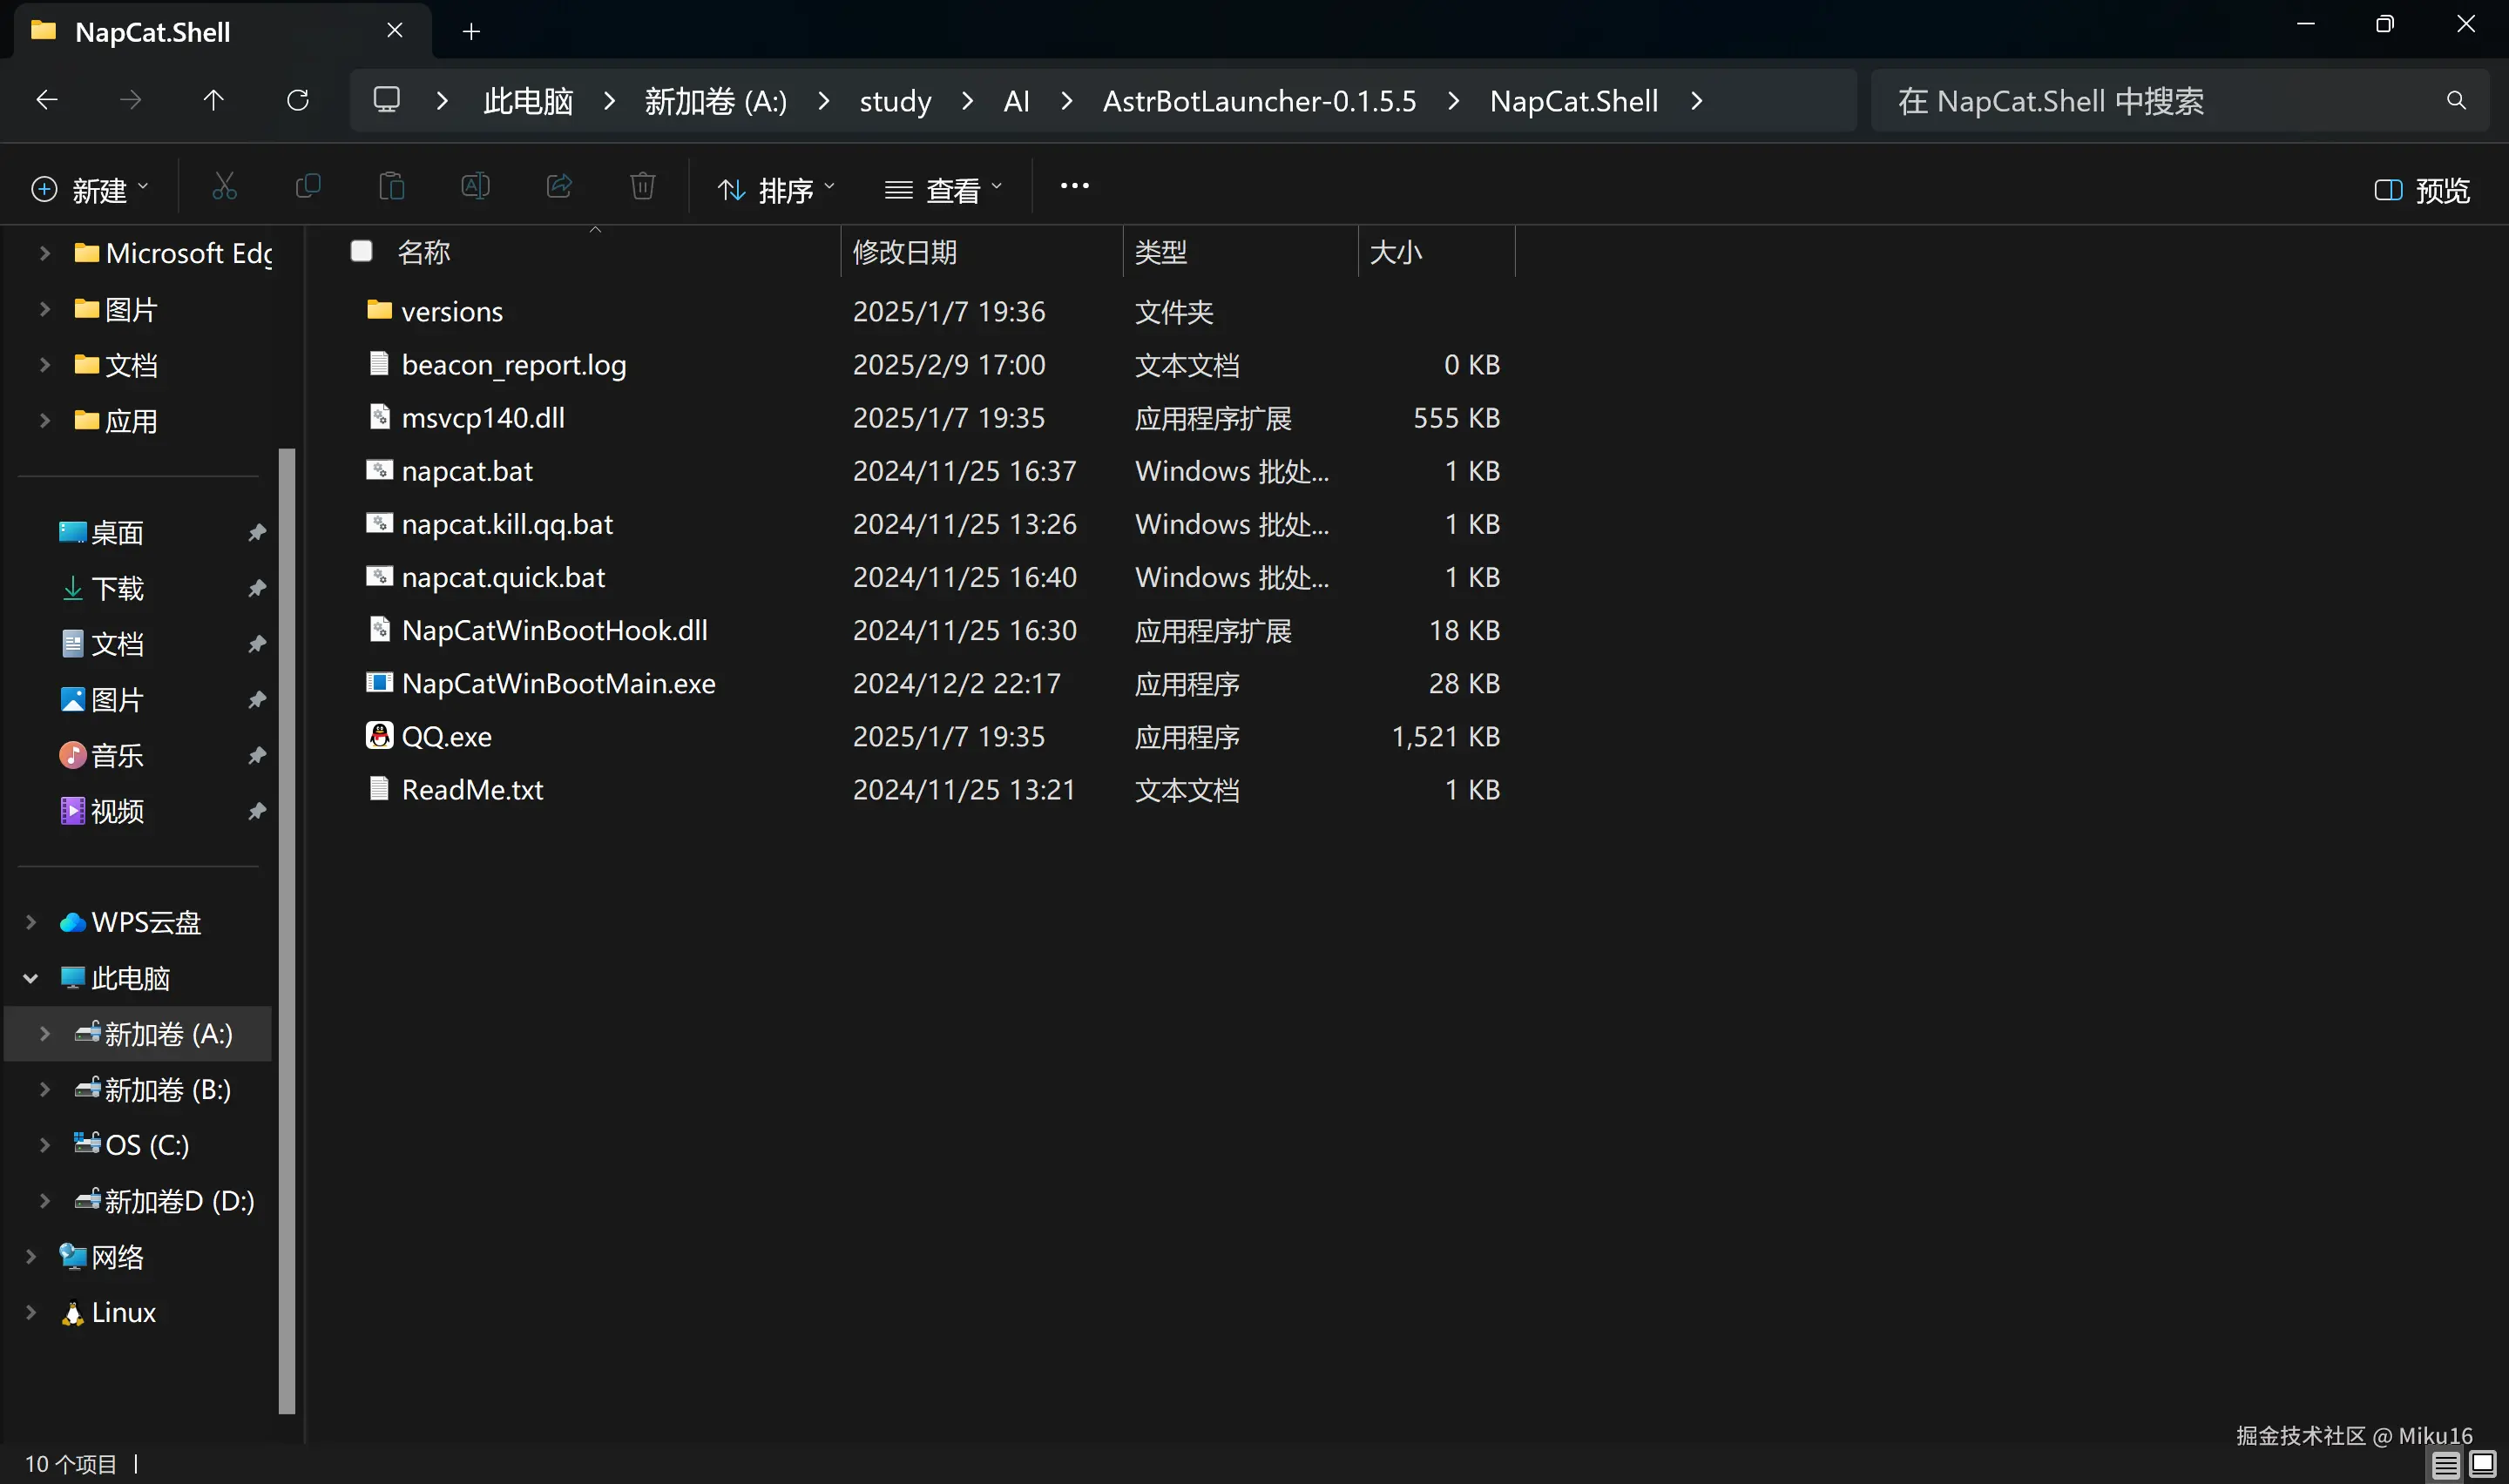
Task: Open the 排序 sort dropdown
Action: tap(776, 190)
